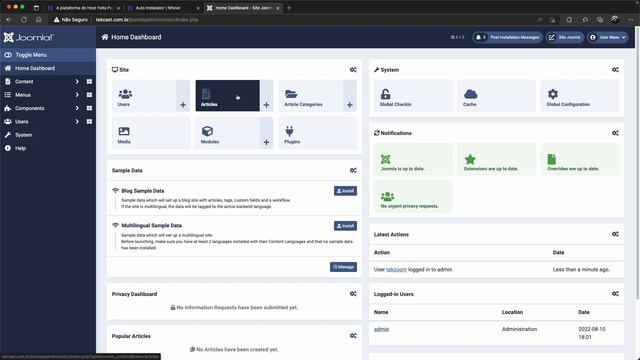Open Global Configuration tile
The width and height of the screenshot is (640, 360).
point(580,96)
